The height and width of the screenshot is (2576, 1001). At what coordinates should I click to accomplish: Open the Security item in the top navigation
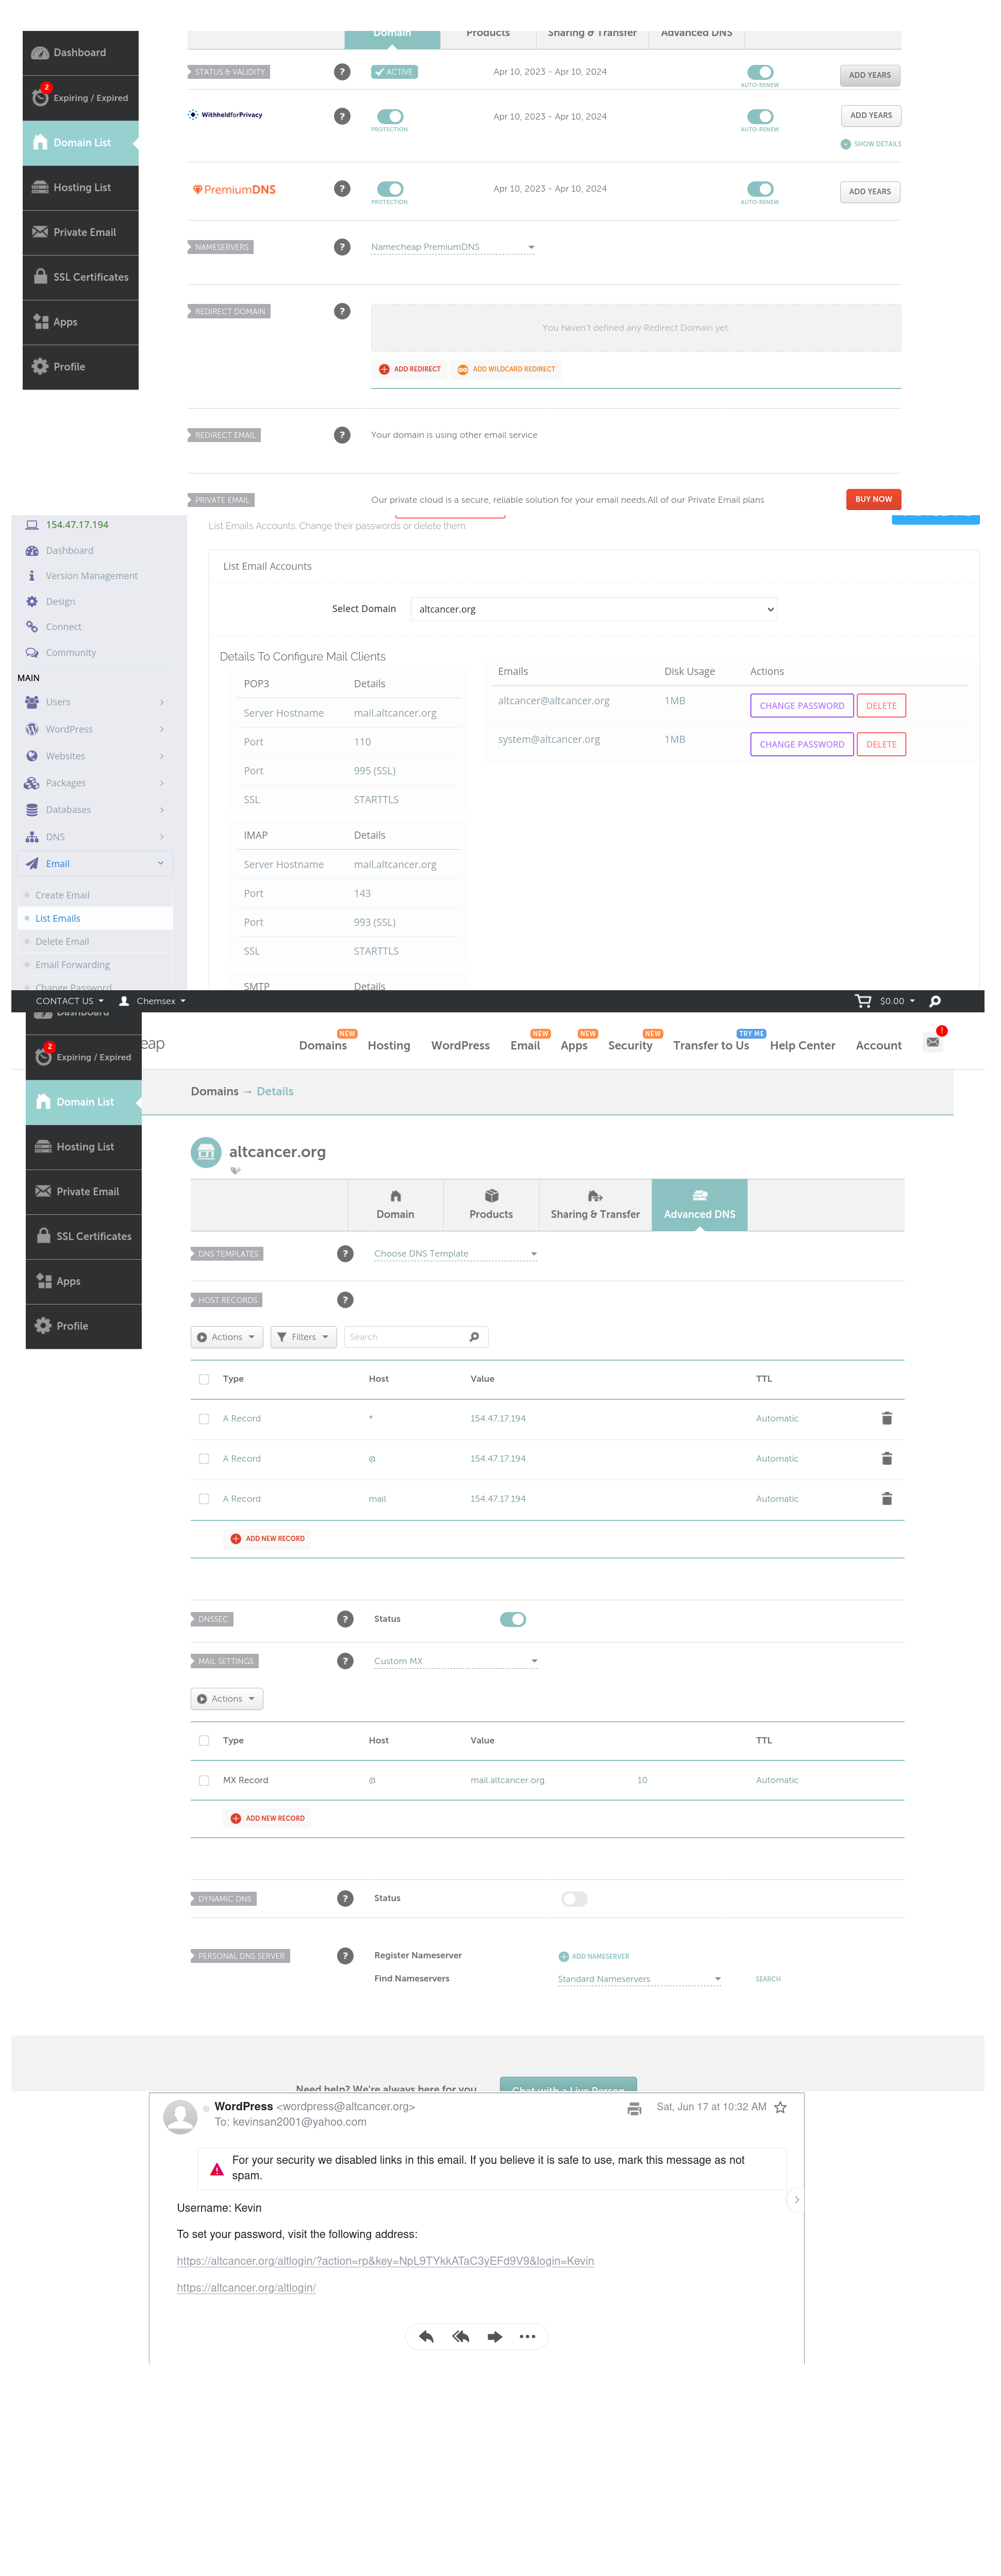coord(630,1045)
